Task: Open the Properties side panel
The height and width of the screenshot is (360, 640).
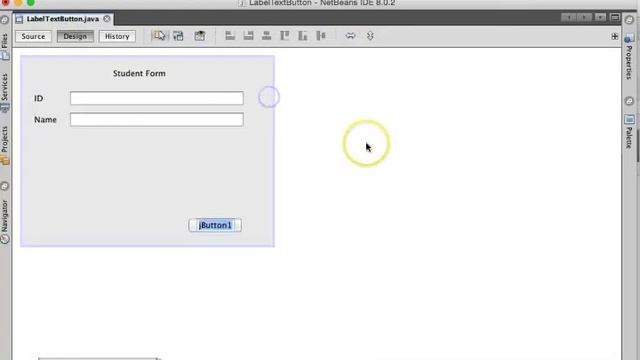Action: tap(629, 56)
